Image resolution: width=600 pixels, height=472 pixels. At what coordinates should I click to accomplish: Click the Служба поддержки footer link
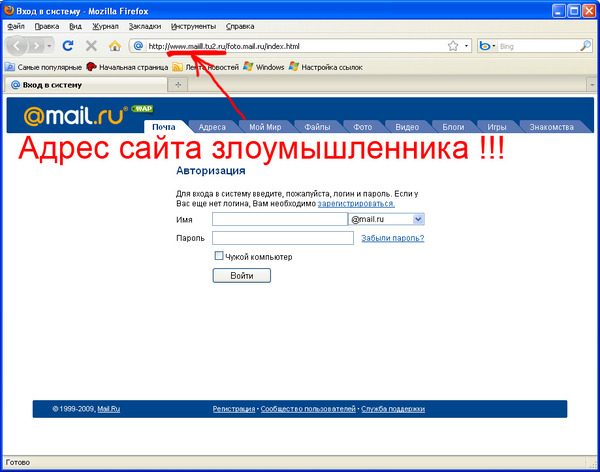tap(393, 409)
